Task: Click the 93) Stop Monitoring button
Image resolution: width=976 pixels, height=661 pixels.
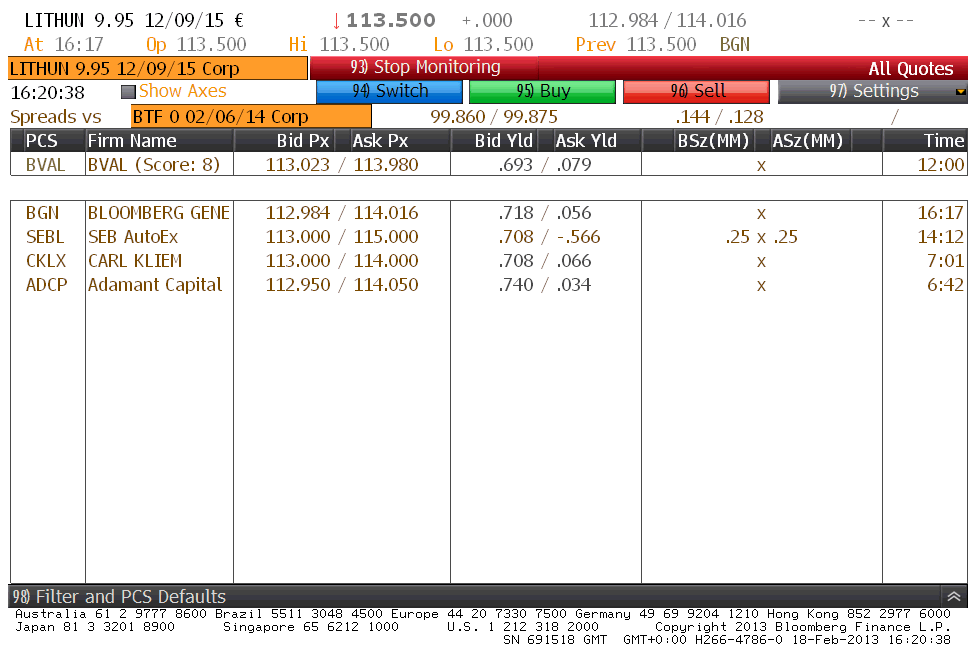Action: click(x=424, y=67)
